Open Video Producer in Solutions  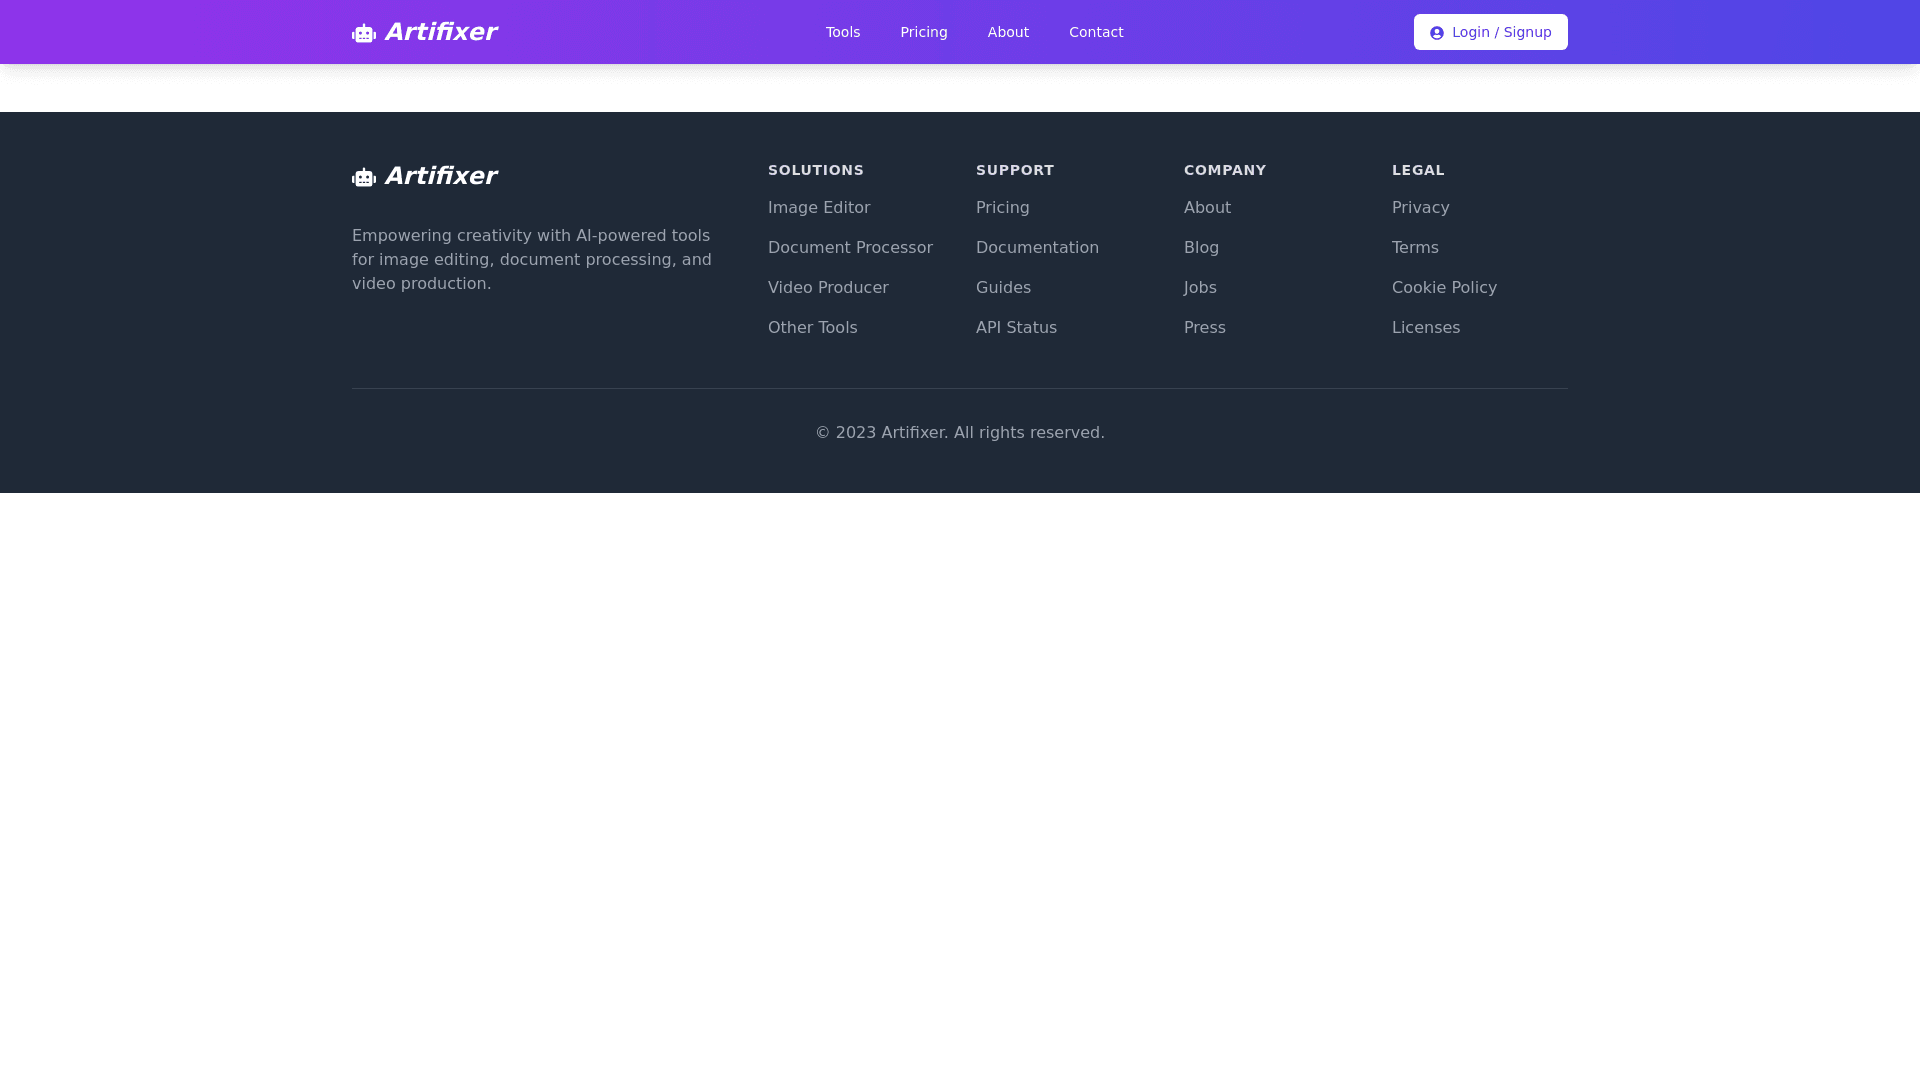828,288
